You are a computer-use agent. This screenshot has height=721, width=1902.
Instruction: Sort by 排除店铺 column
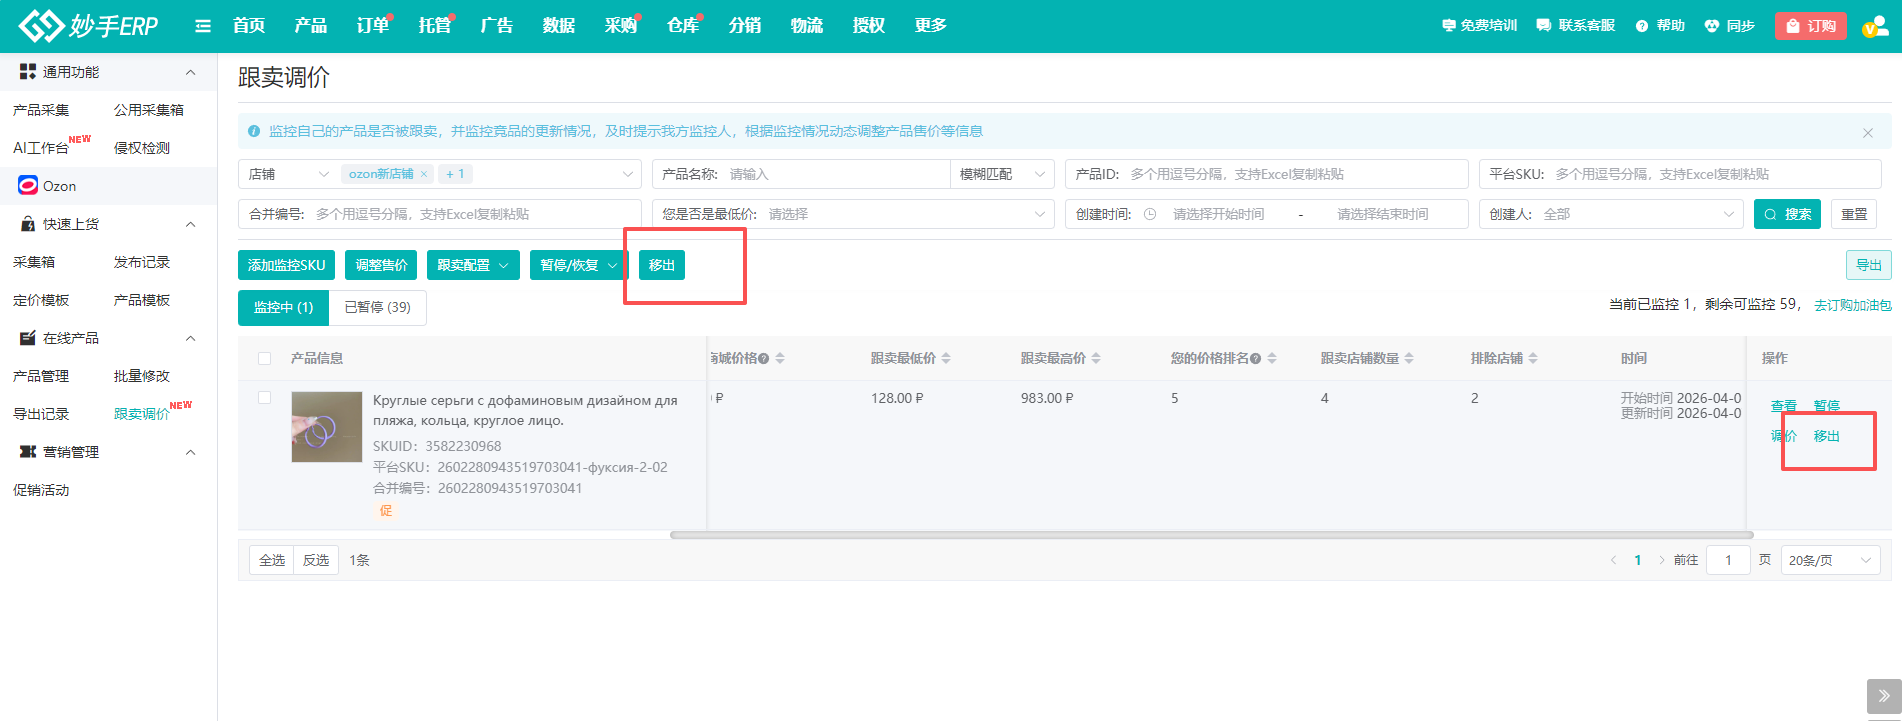(x=1533, y=358)
